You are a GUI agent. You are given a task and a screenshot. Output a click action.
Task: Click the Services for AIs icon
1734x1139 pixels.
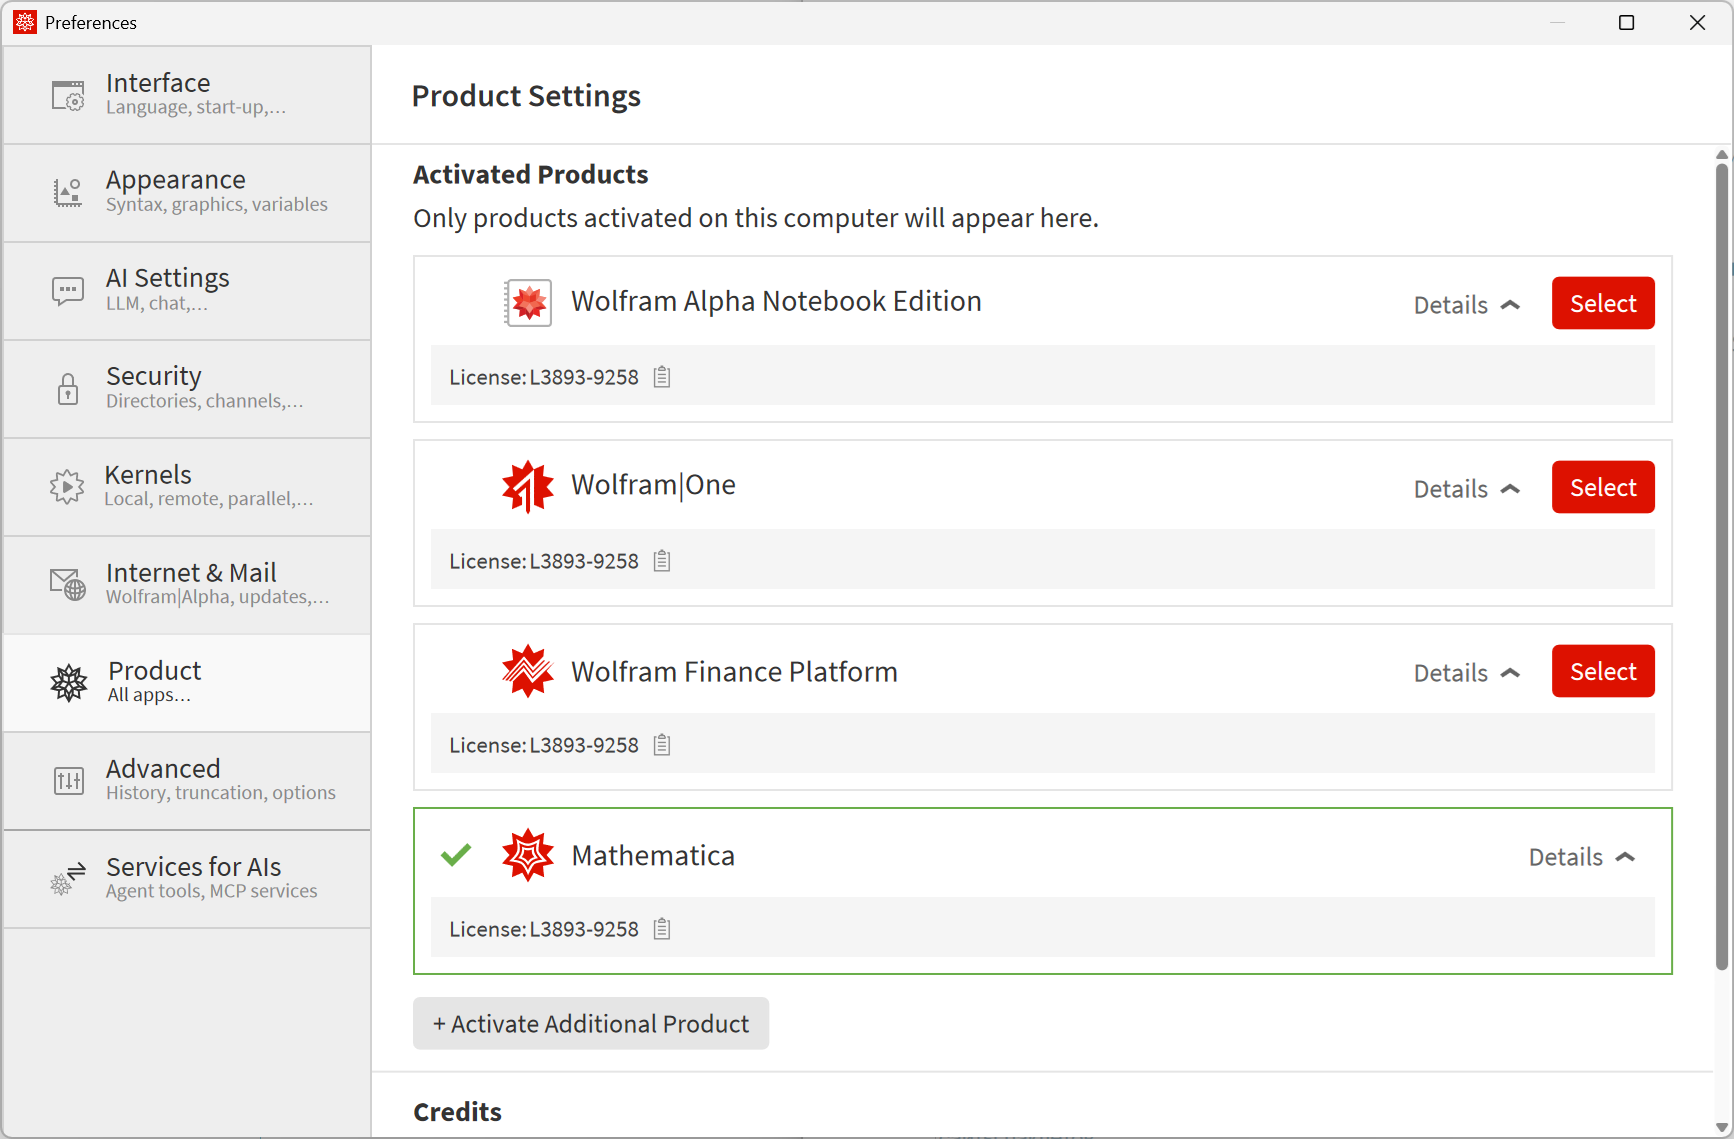pyautogui.click(x=68, y=878)
